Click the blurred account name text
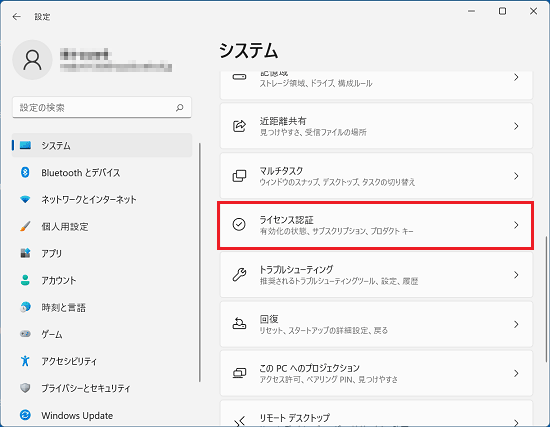Viewport: 550px width, 427px height. tap(84, 55)
